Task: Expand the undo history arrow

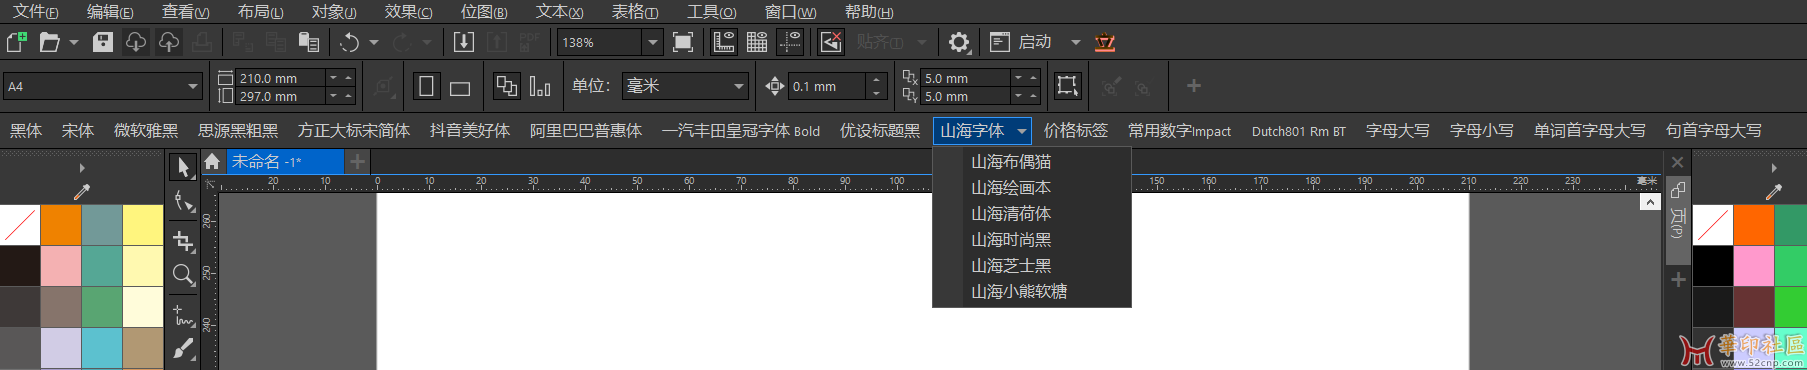Action: point(374,42)
